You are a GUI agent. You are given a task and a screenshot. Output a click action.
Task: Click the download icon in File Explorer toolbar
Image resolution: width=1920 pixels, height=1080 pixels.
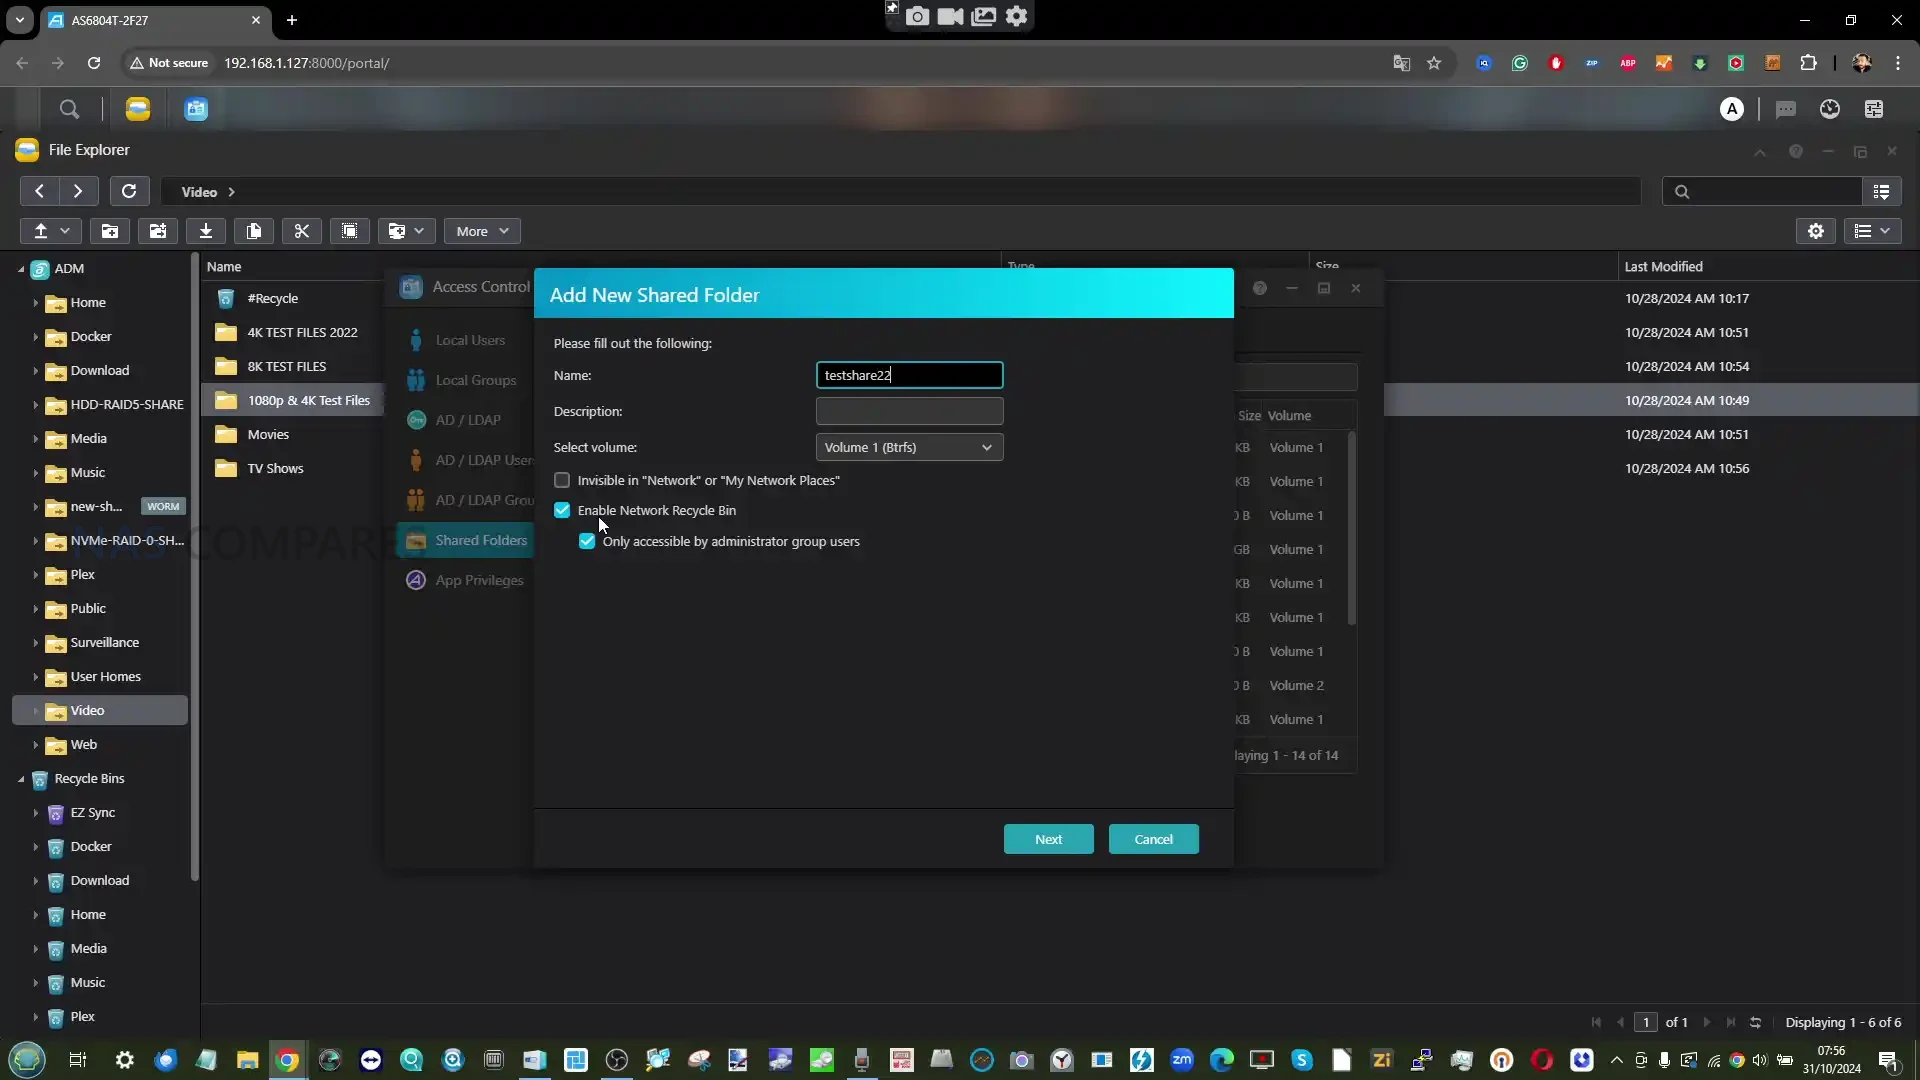[x=205, y=231]
